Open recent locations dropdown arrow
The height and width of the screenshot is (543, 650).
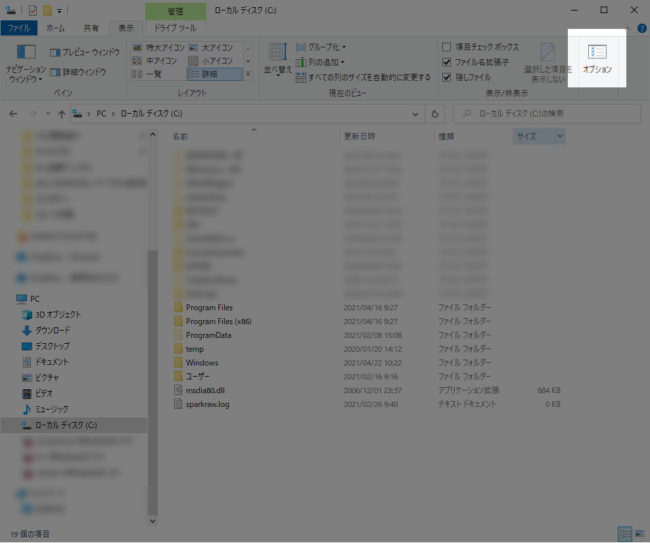[x=48, y=114]
